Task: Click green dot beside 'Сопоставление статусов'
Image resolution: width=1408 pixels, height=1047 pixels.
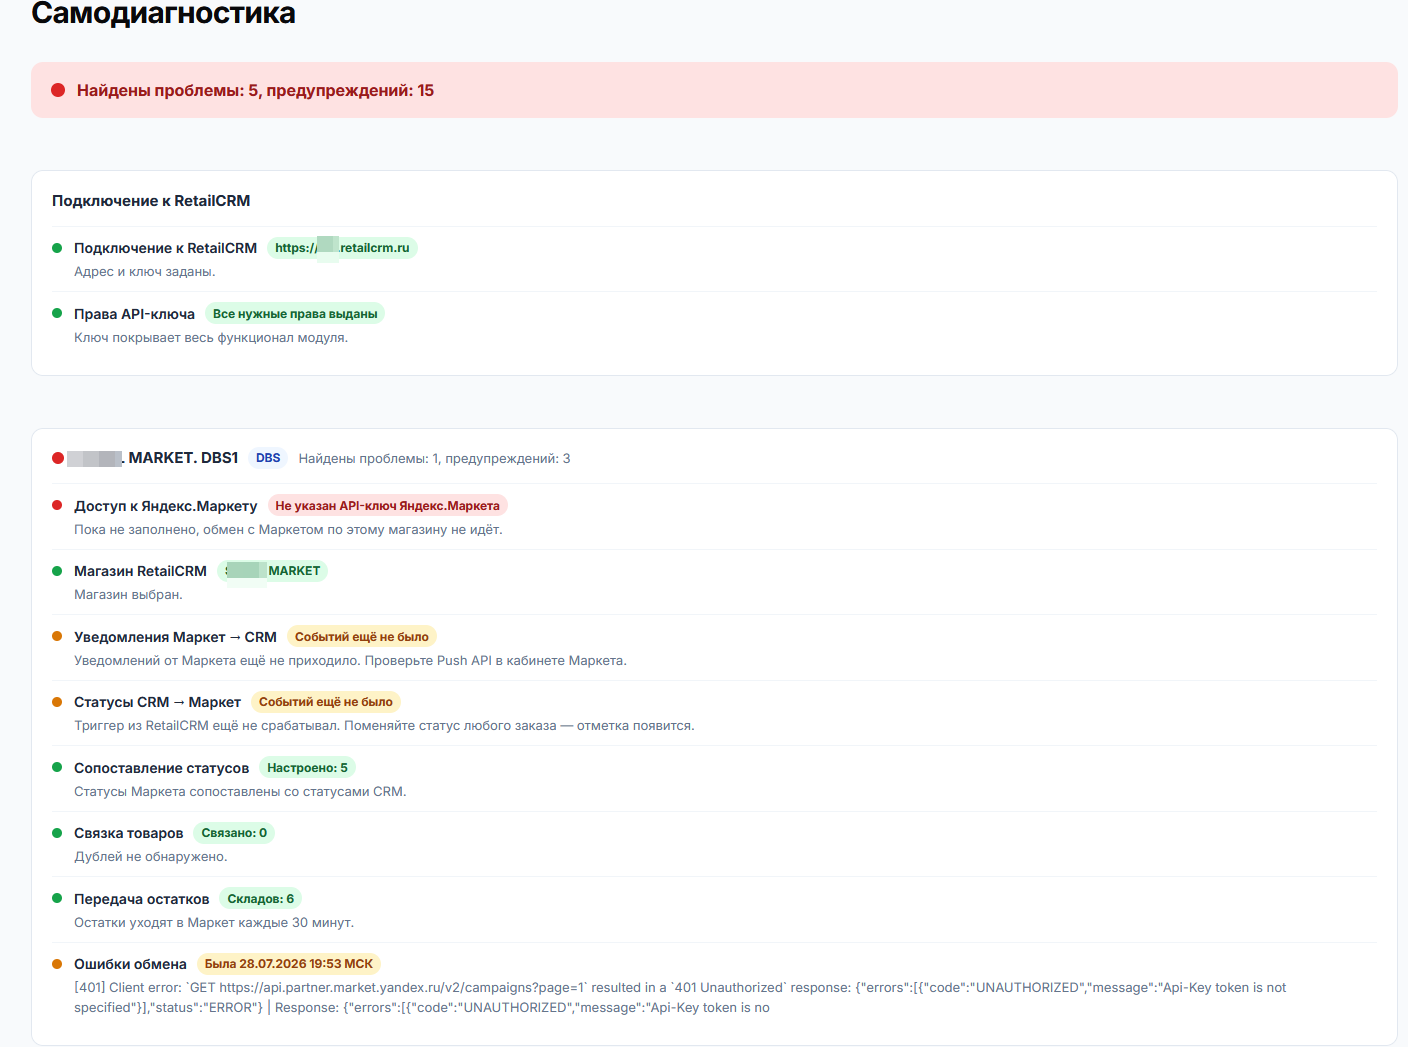Action: pos(57,767)
